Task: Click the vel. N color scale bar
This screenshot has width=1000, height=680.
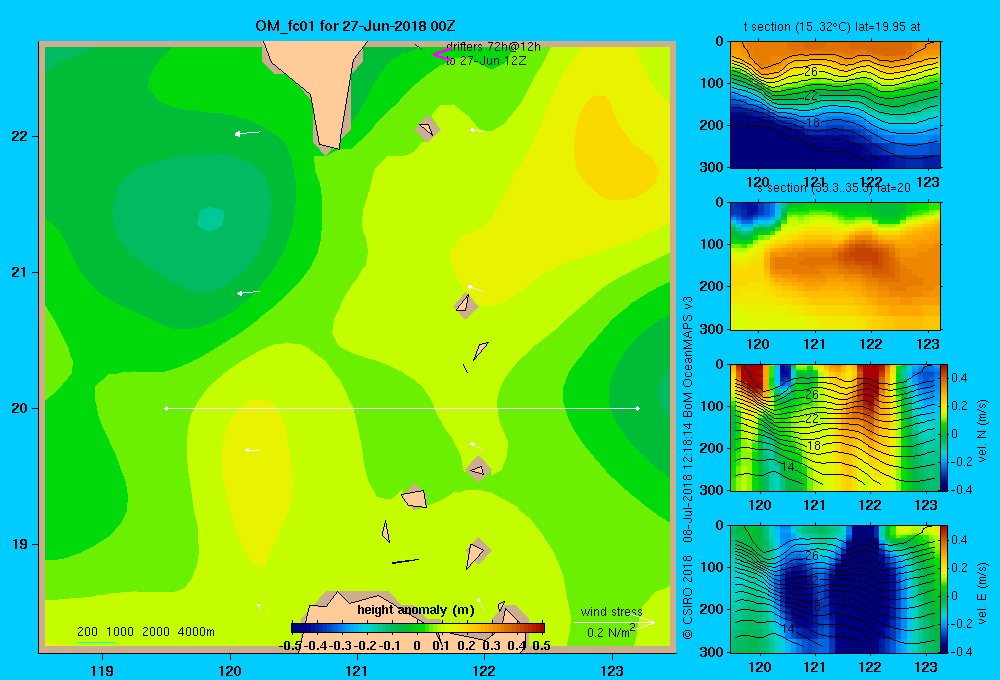Action: tap(945, 427)
